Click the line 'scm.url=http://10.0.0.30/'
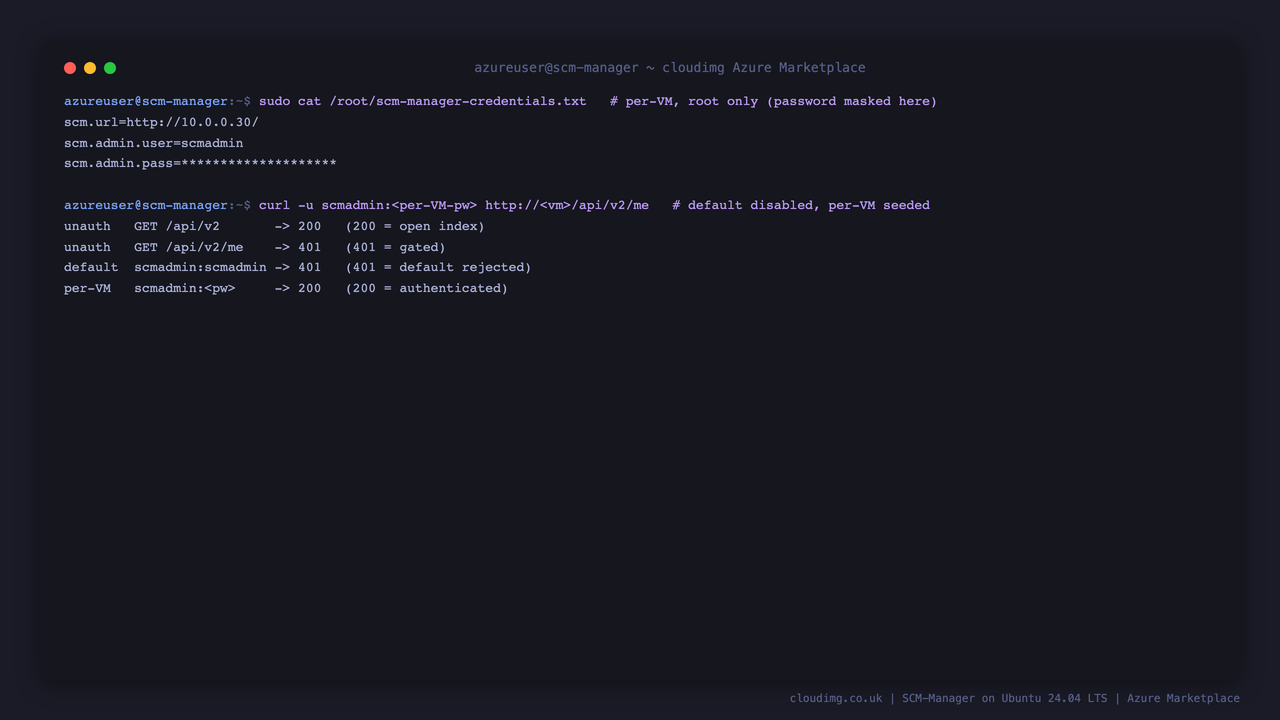Screen dimensions: 1280x720 (161, 122)
